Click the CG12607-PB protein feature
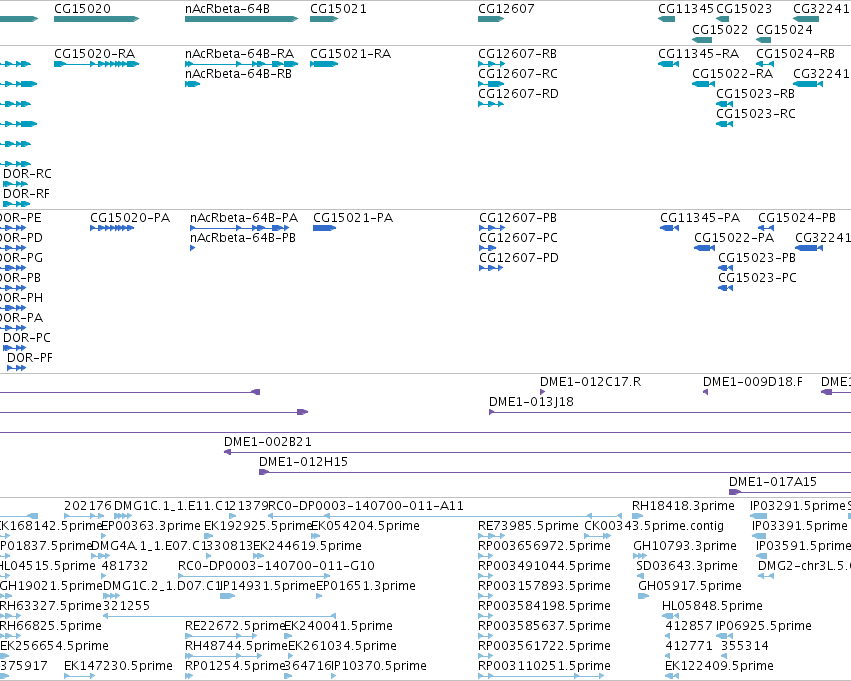Image resolution: width=851 pixels, height=681 pixels. tap(492, 228)
